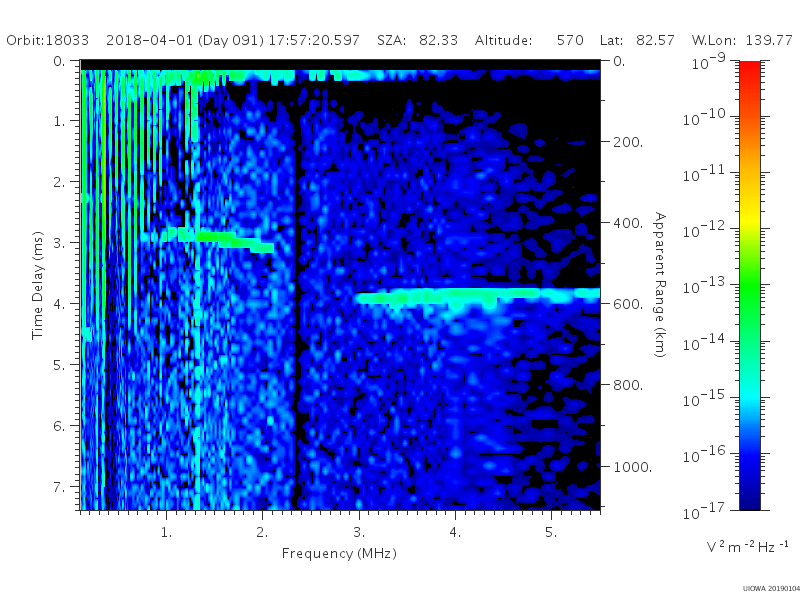This screenshot has height=600, width=800.
Task: Click the ionospheric echo trace near 3 ms
Action: [x=207, y=239]
